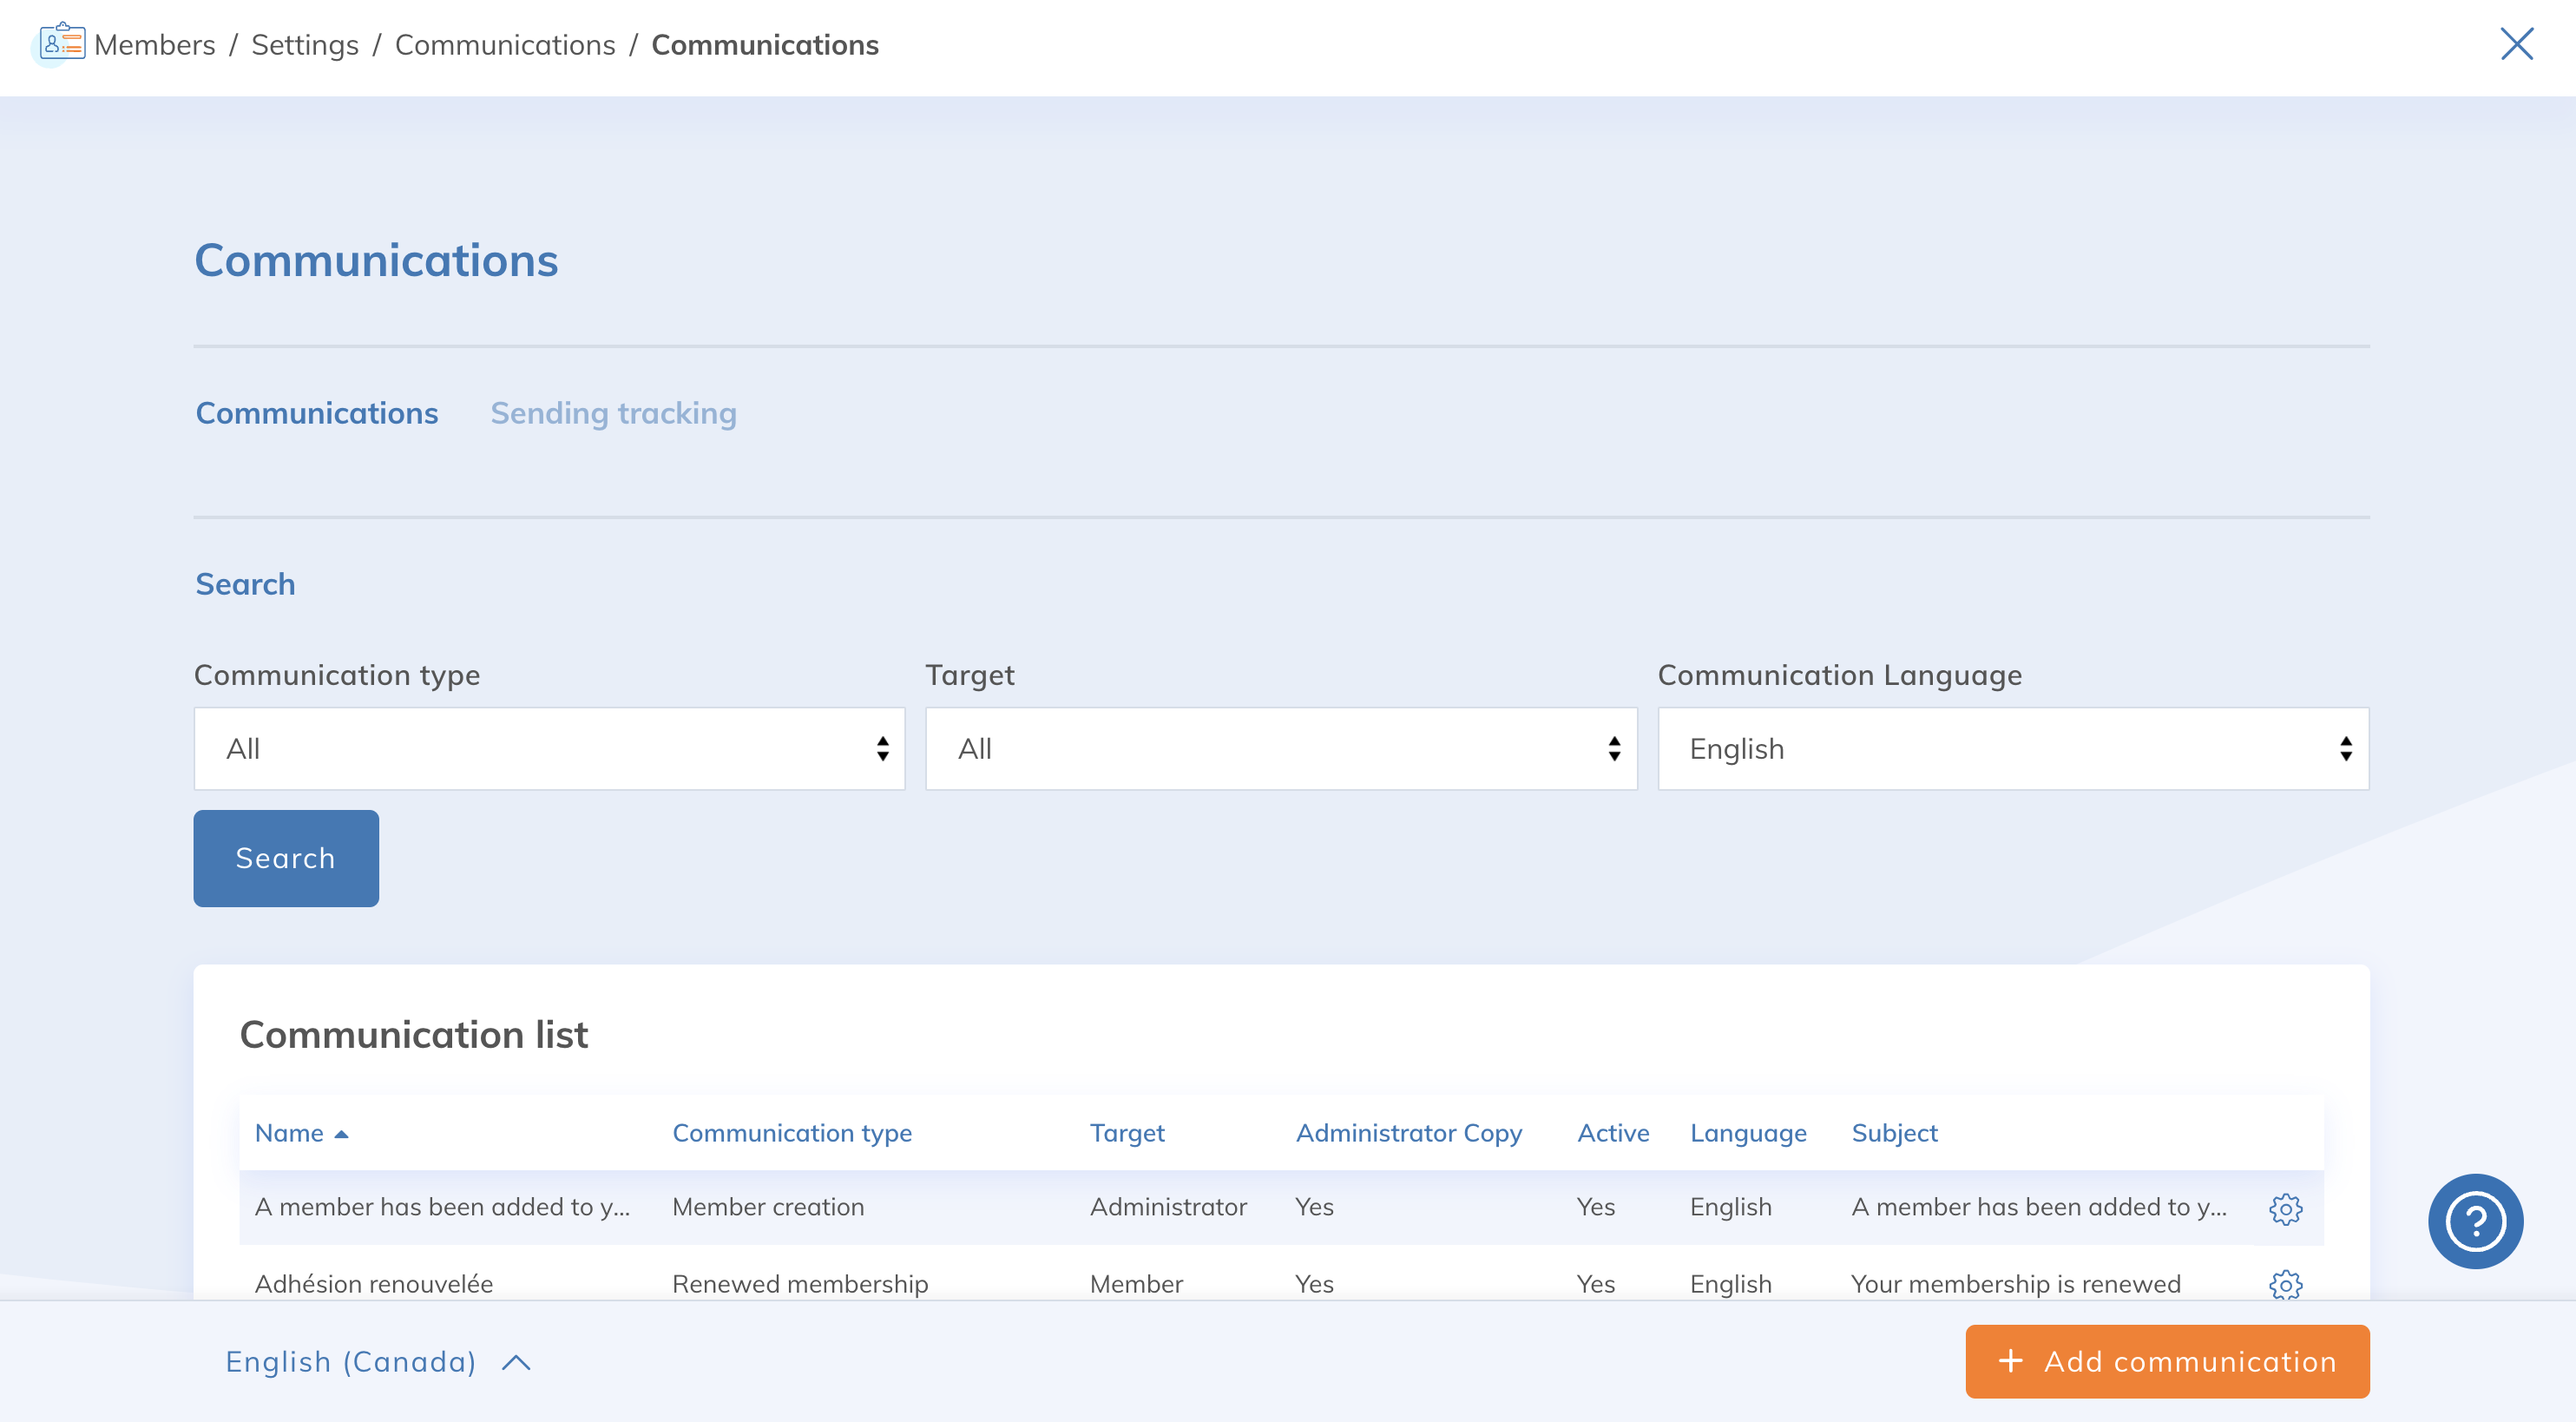Switch to the Sending tracking tab
The image size is (2576, 1422).
click(613, 413)
